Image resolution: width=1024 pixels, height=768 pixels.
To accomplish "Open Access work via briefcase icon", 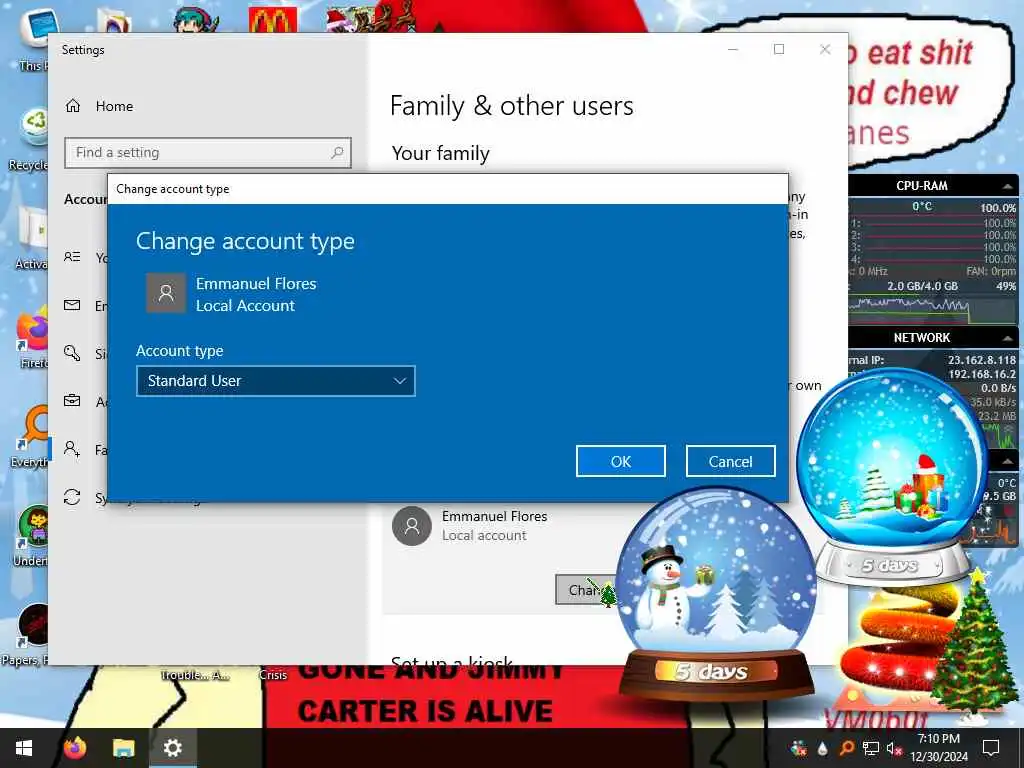I will point(72,401).
